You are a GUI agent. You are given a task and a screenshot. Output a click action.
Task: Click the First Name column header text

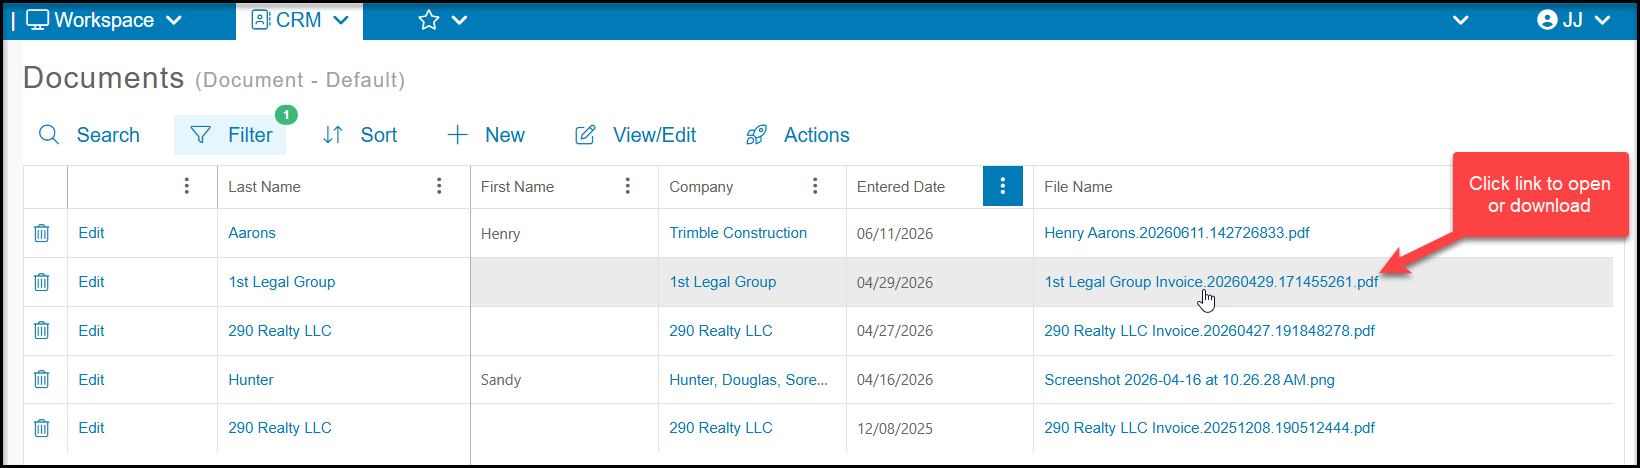point(517,187)
